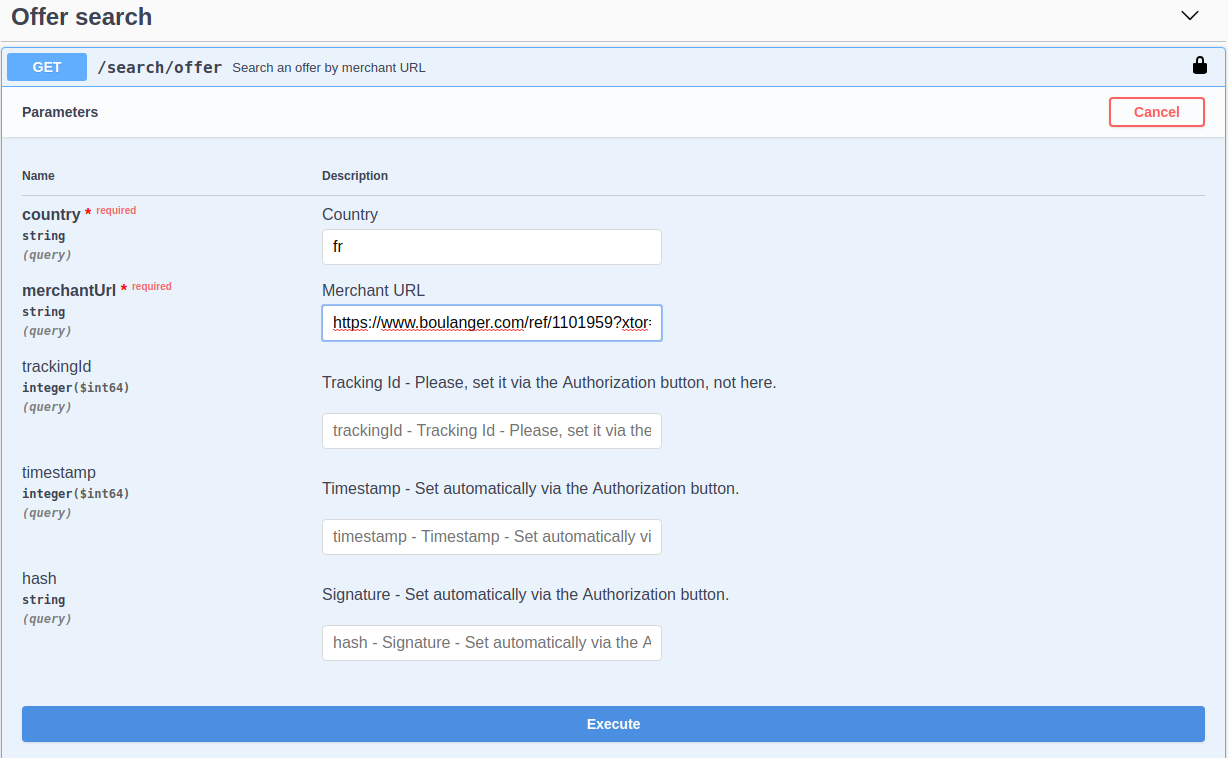Click the Description column header

coord(355,176)
